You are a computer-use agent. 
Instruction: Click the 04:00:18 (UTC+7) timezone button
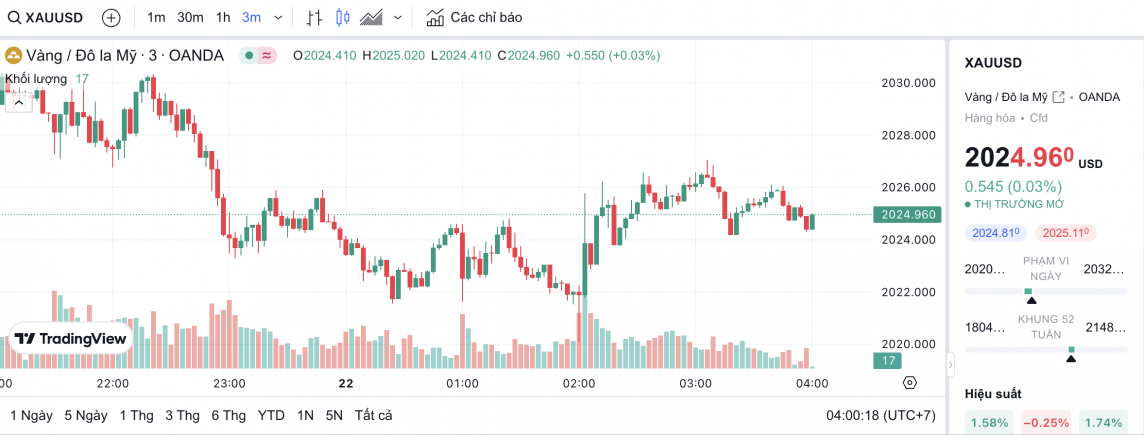click(881, 415)
